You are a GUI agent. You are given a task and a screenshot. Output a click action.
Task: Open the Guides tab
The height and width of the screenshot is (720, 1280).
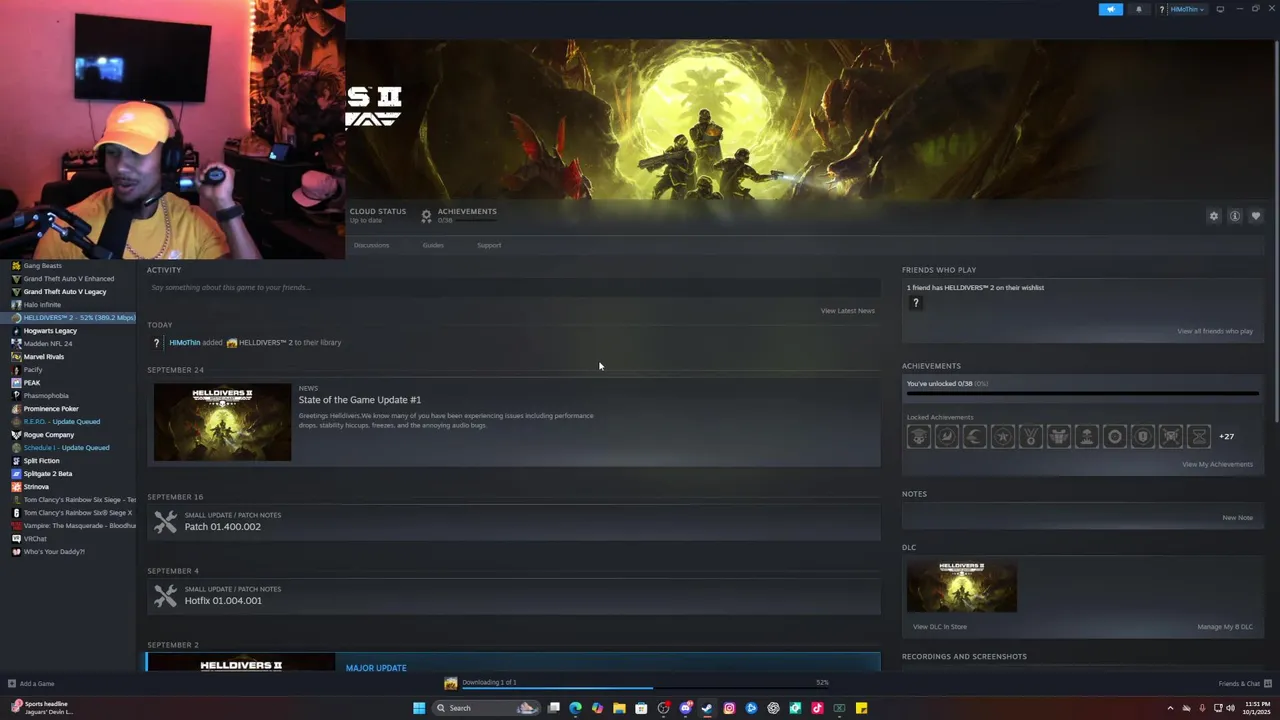point(433,245)
